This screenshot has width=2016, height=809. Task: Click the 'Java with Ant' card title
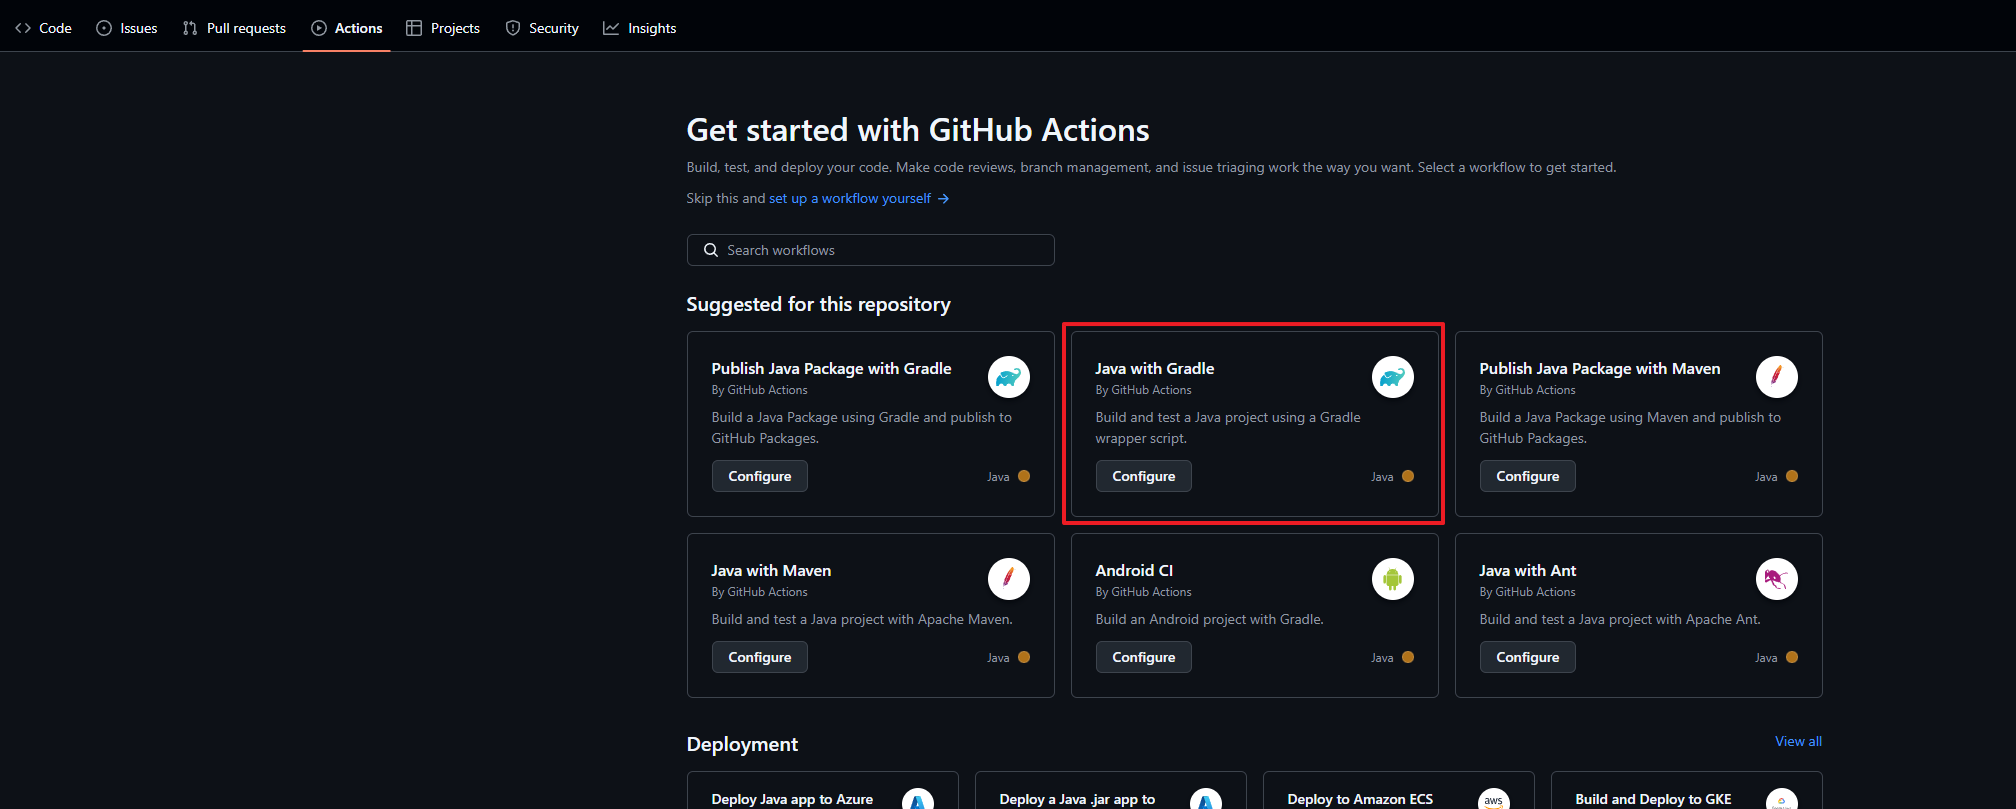pos(1528,571)
